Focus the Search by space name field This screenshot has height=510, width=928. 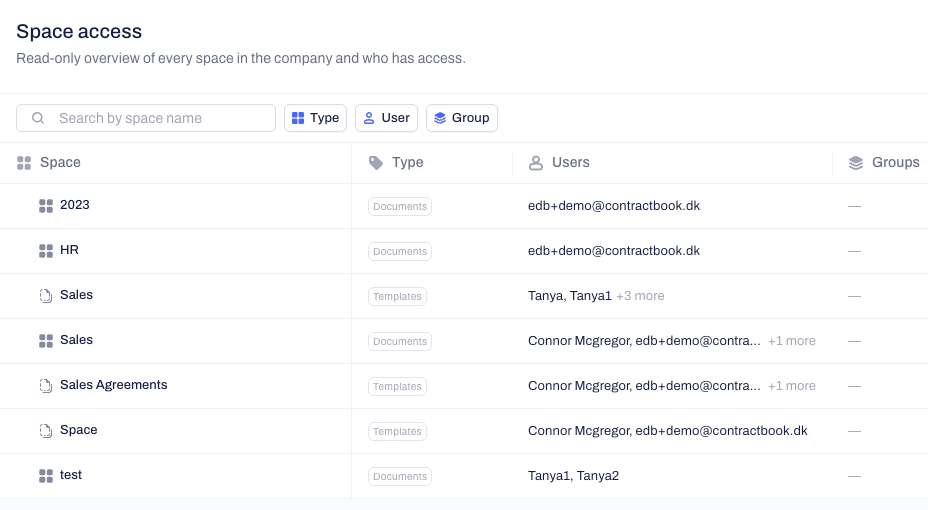146,118
